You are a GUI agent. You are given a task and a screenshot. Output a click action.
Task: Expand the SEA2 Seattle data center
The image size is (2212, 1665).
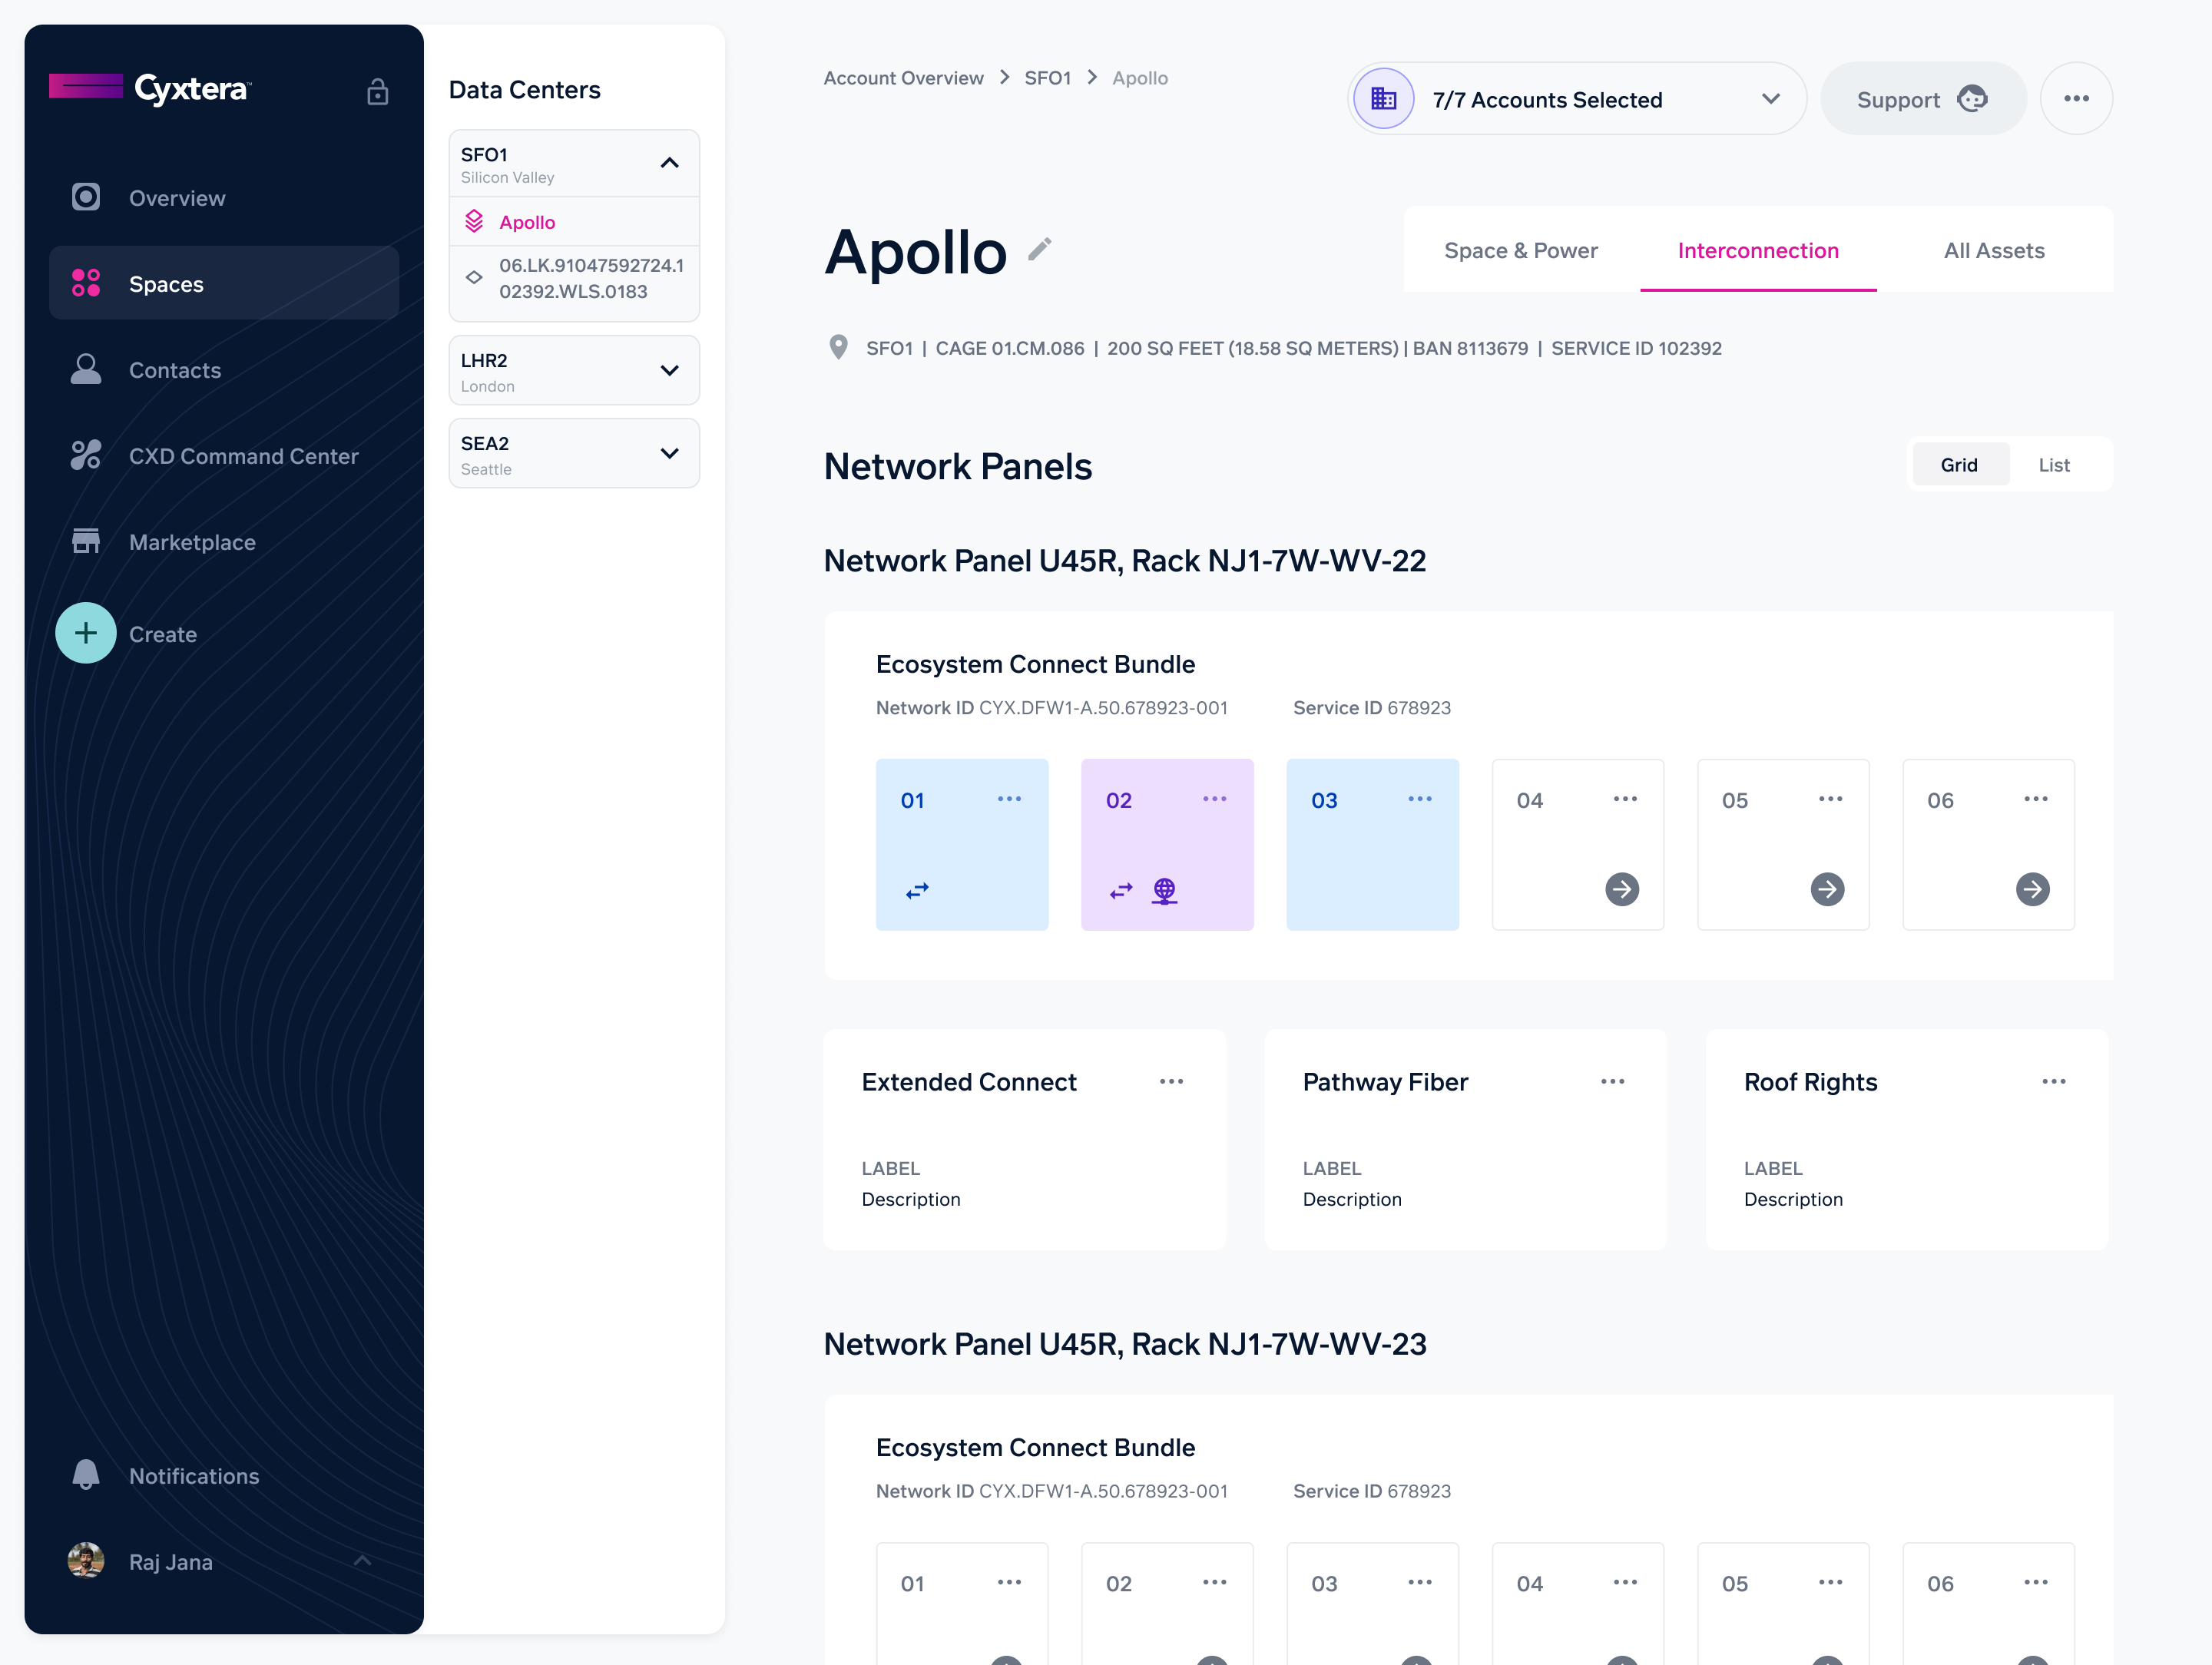pos(670,453)
